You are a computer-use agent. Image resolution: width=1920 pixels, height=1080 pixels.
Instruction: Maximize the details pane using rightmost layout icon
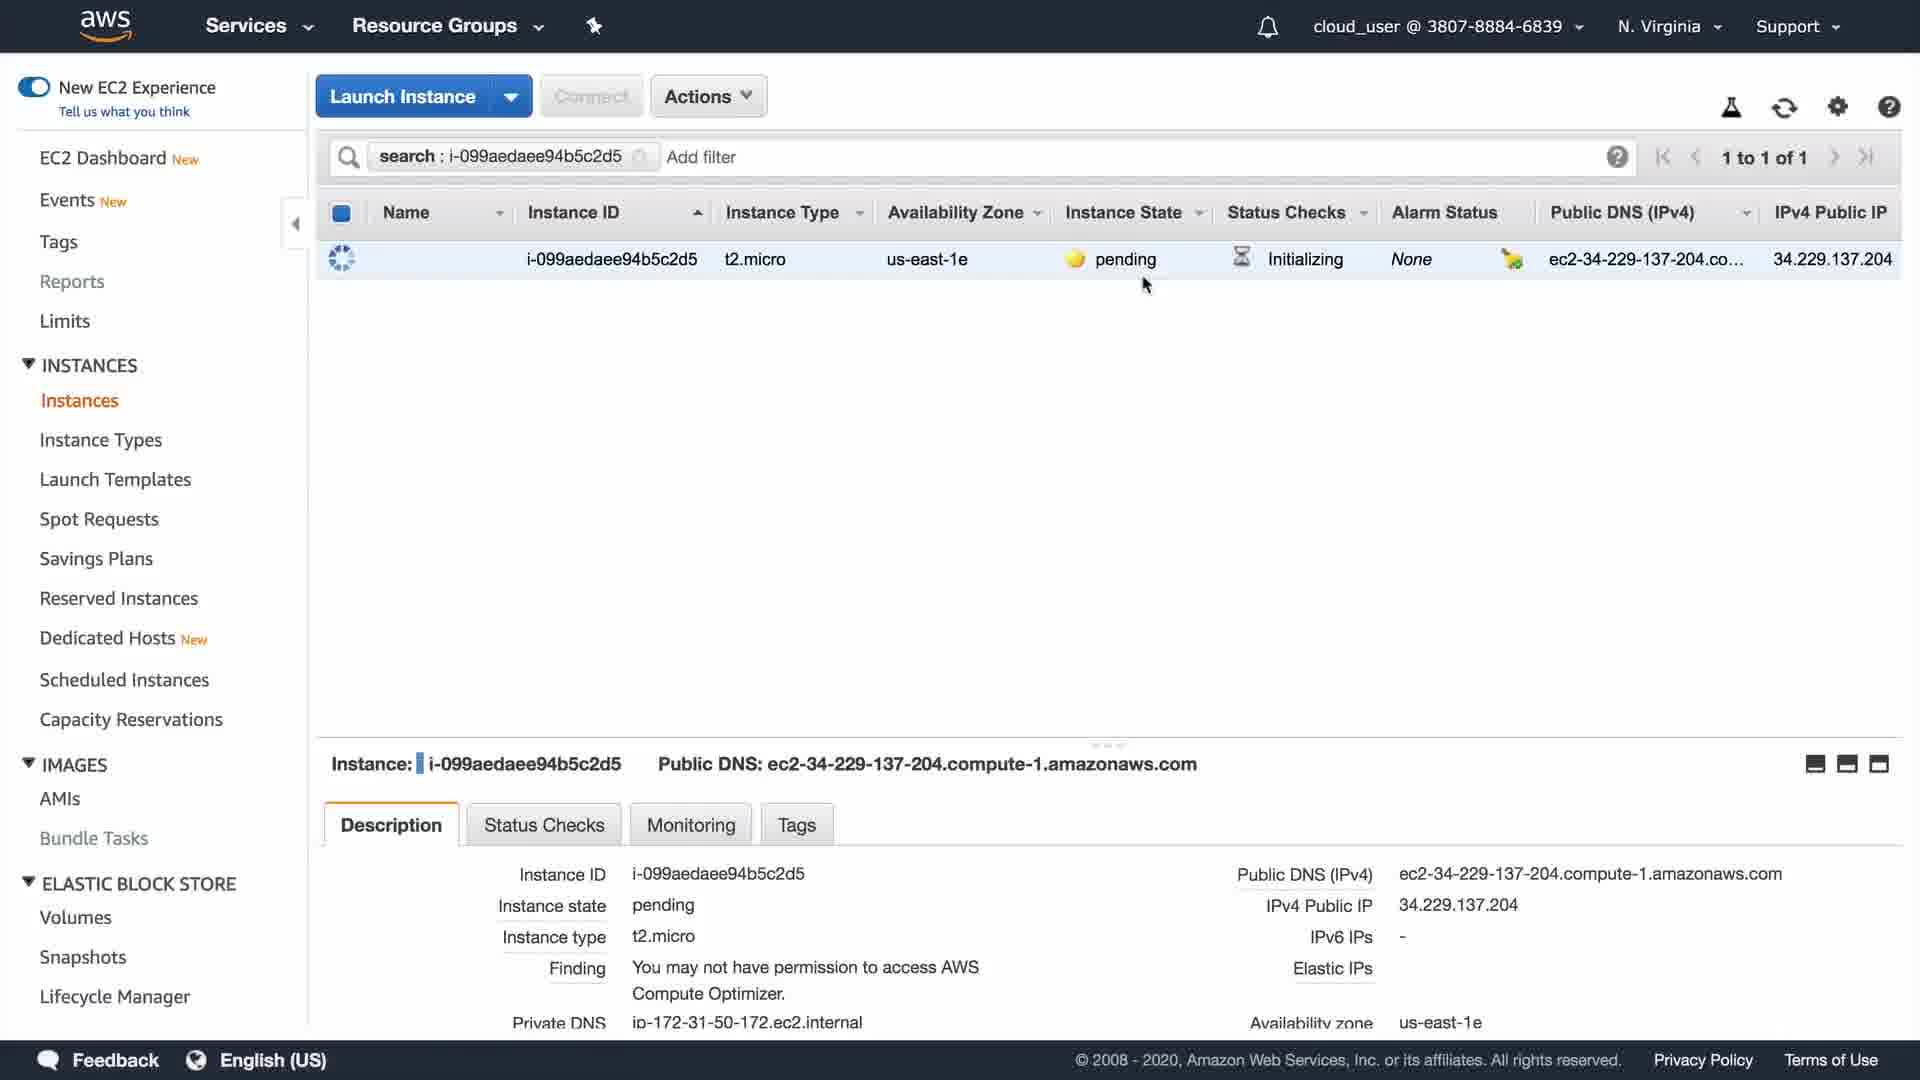pos(1879,764)
